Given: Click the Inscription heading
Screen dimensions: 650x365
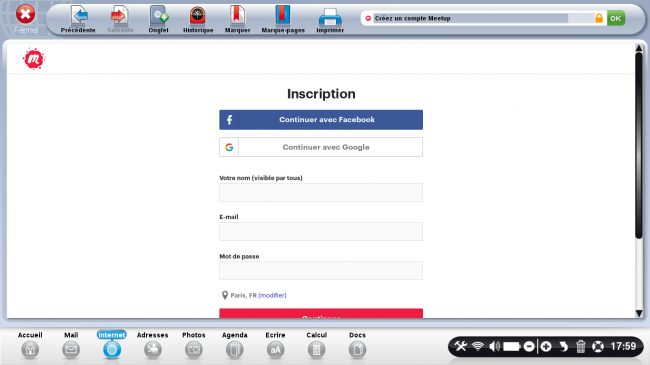Looking at the screenshot, I should [321, 94].
